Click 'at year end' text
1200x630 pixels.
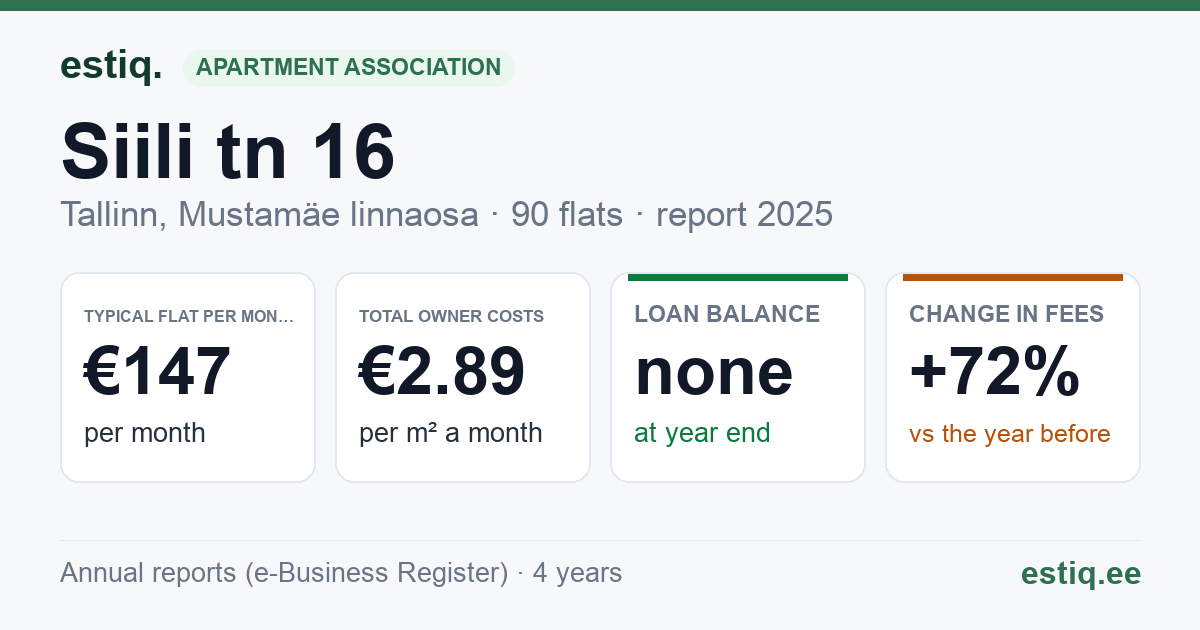[x=703, y=433]
